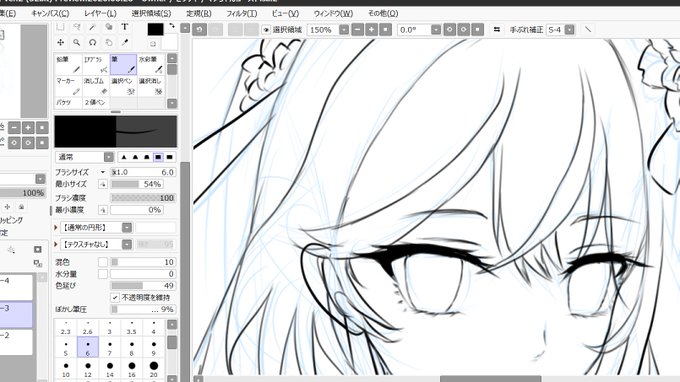Viewport: 680px width, 382px height.
Task: Rotate canvas counterclockwise toolbar button
Action: pyautogui.click(x=449, y=29)
